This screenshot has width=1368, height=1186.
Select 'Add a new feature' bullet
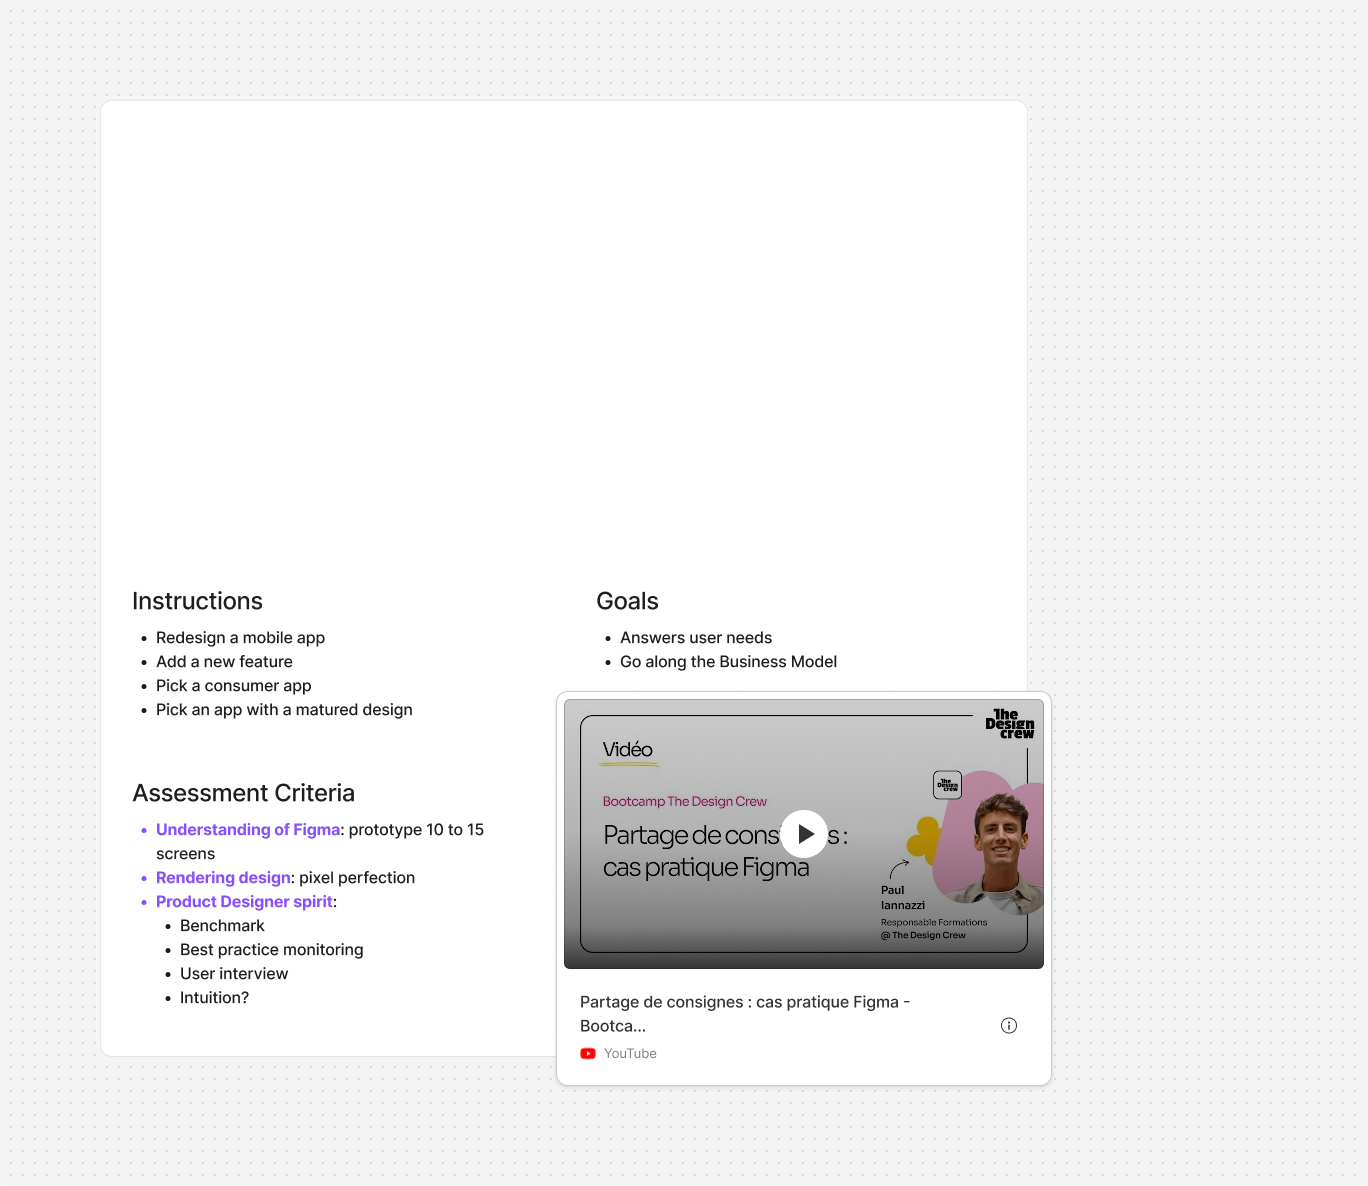[224, 661]
